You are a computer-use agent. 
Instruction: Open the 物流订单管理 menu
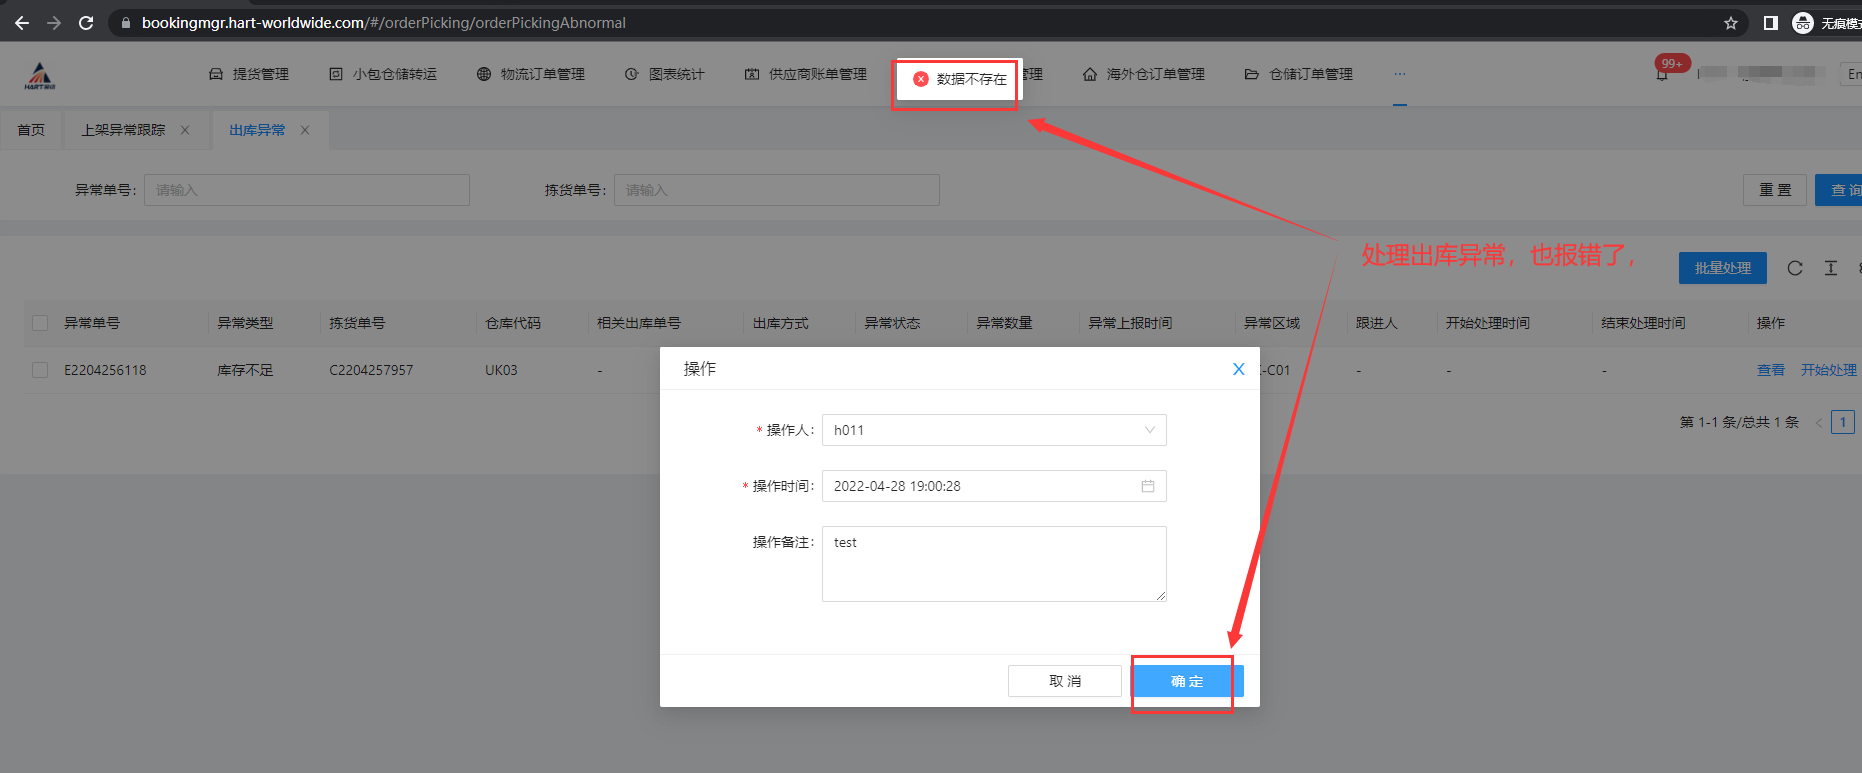tap(531, 74)
